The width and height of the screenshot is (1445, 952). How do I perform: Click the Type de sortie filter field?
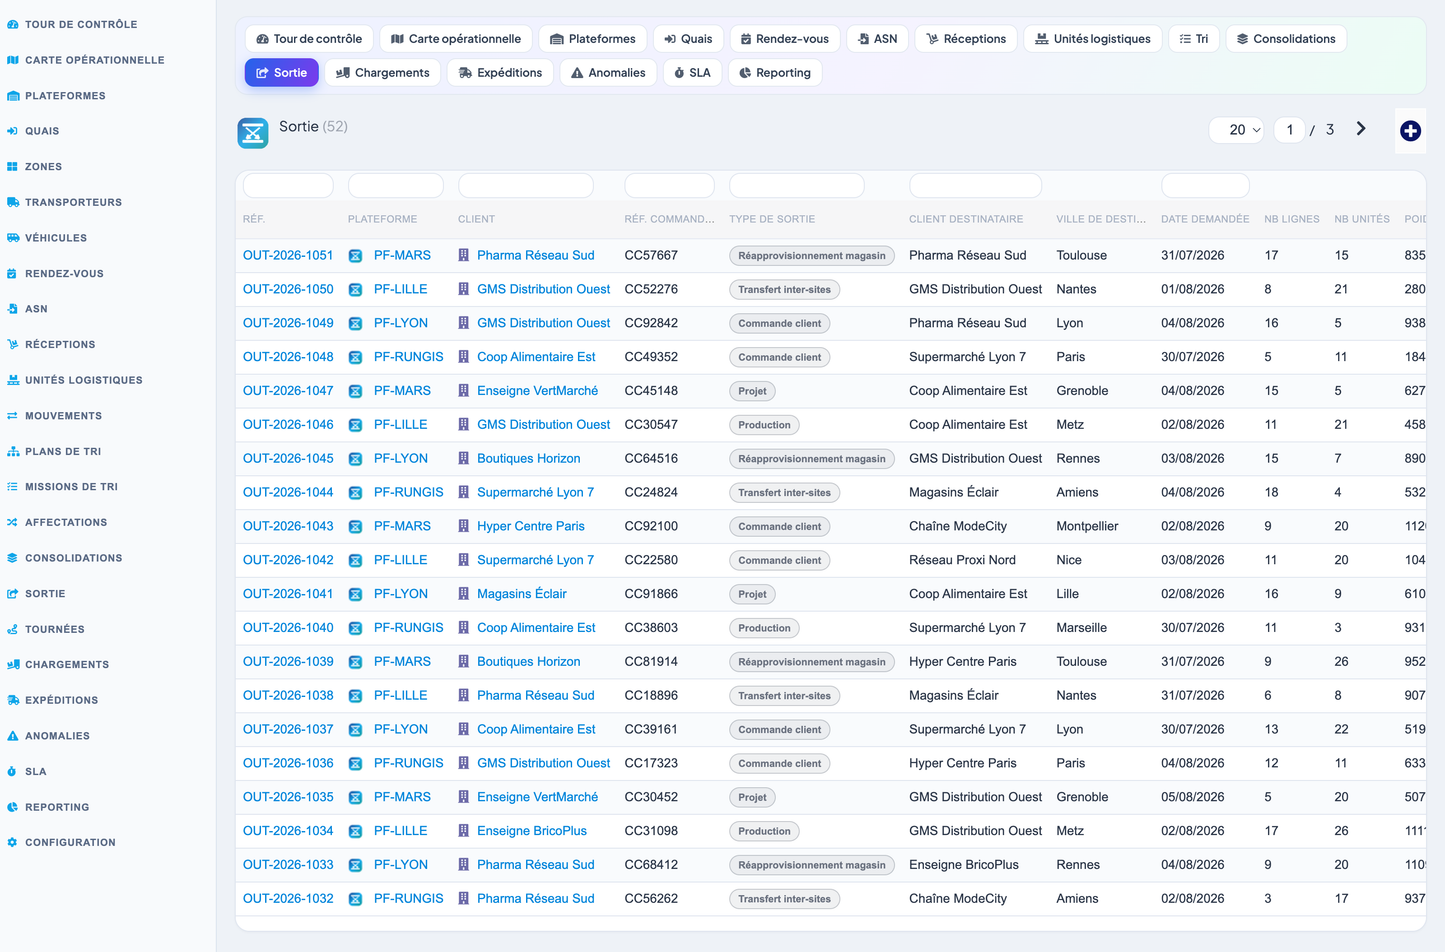[797, 186]
